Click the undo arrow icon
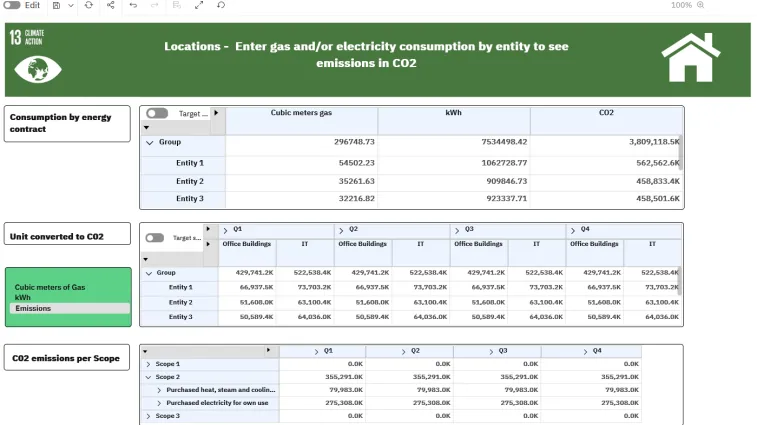The height and width of the screenshot is (425, 757). (133, 5)
